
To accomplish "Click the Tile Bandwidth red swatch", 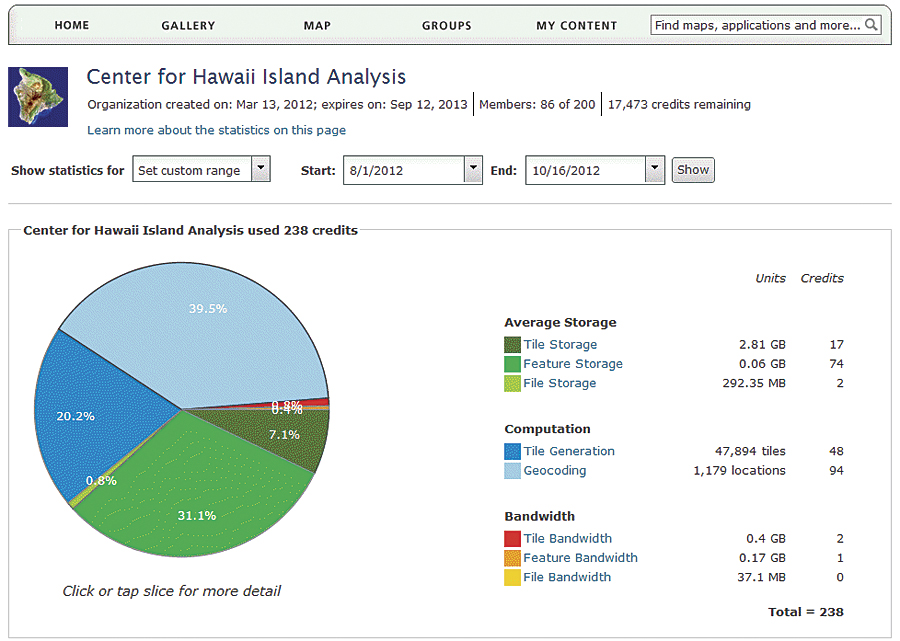I will tap(512, 539).
